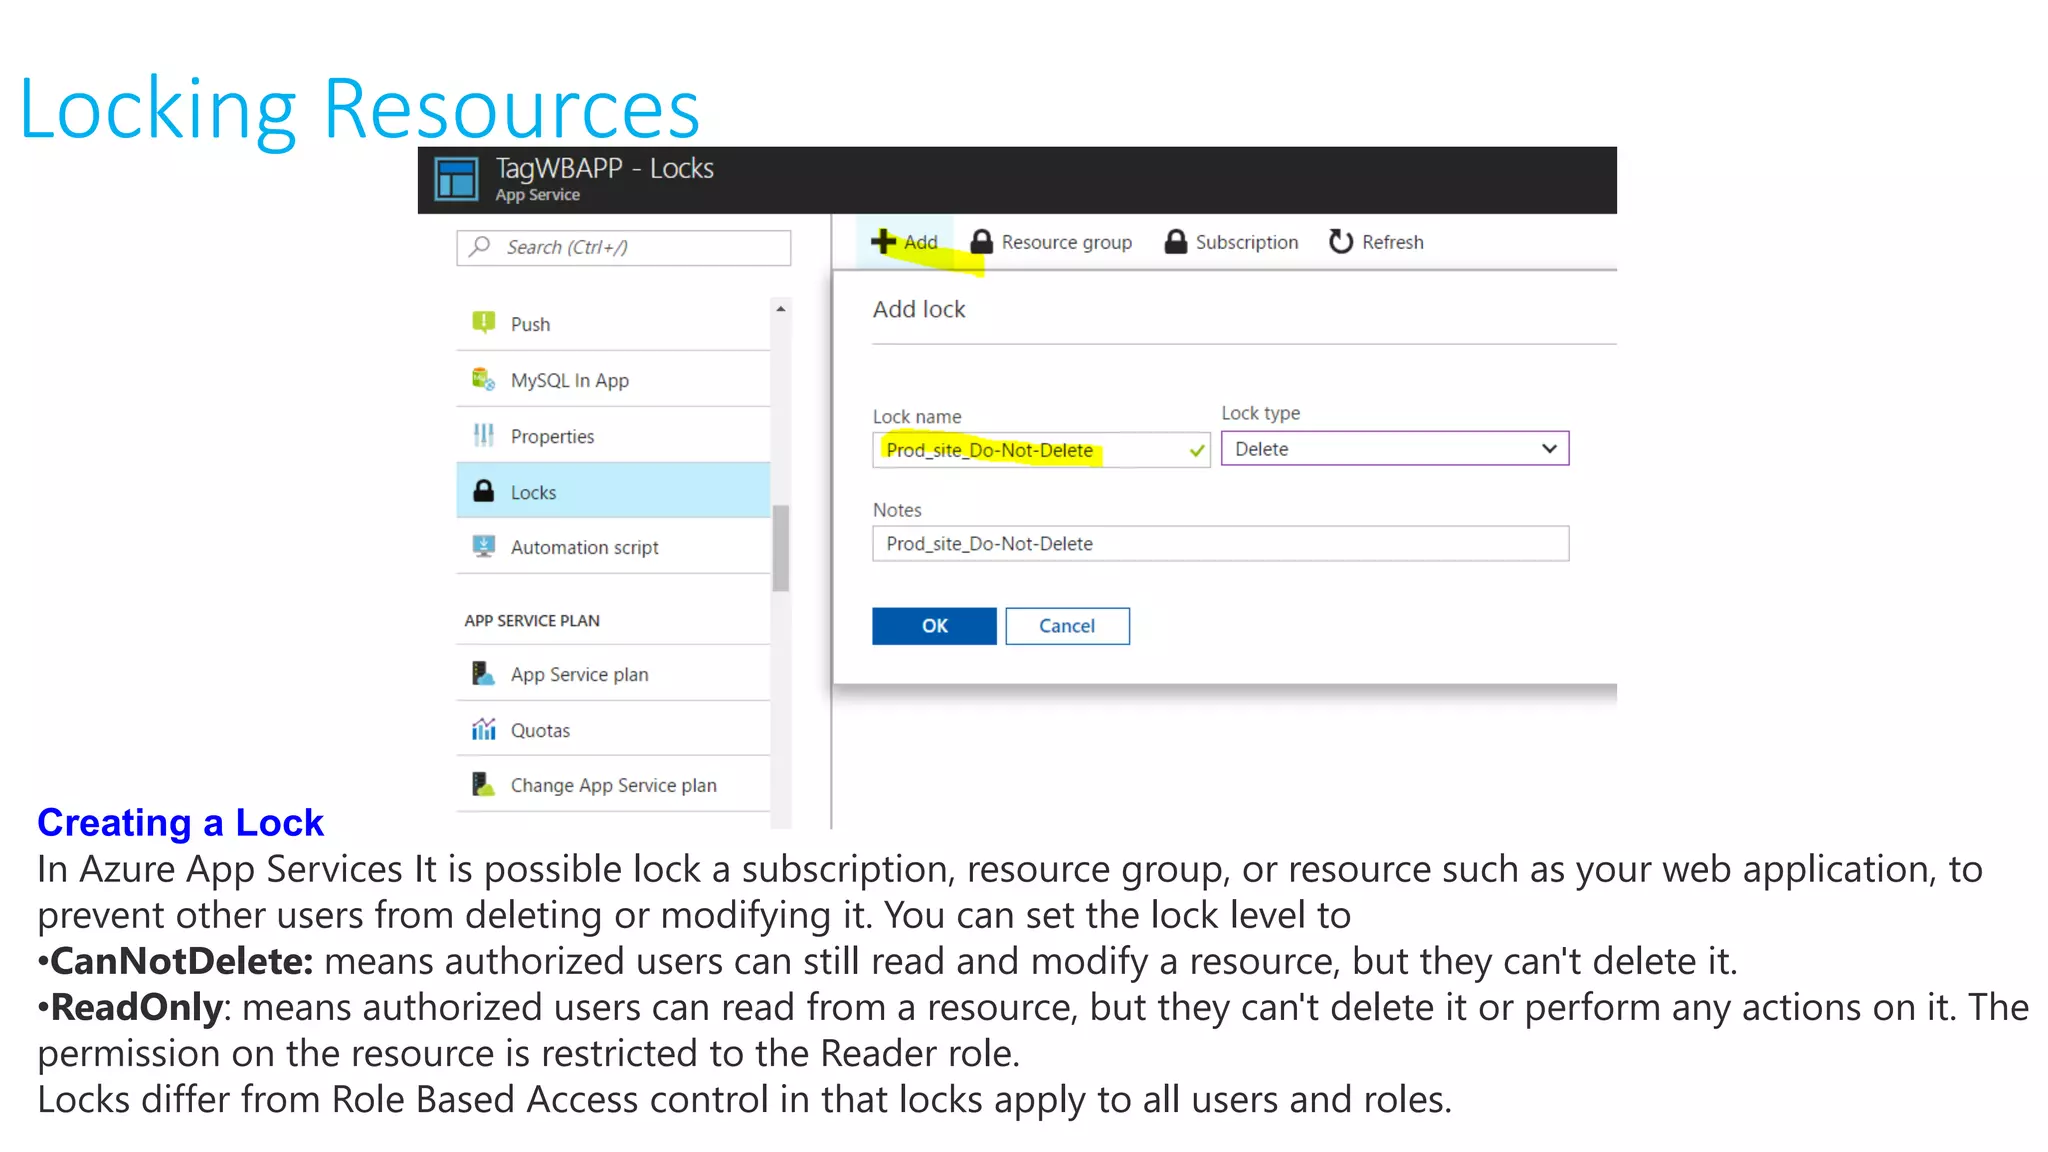The width and height of the screenshot is (2048, 1152).
Task: Click Refresh in the toolbar
Action: (x=1376, y=241)
